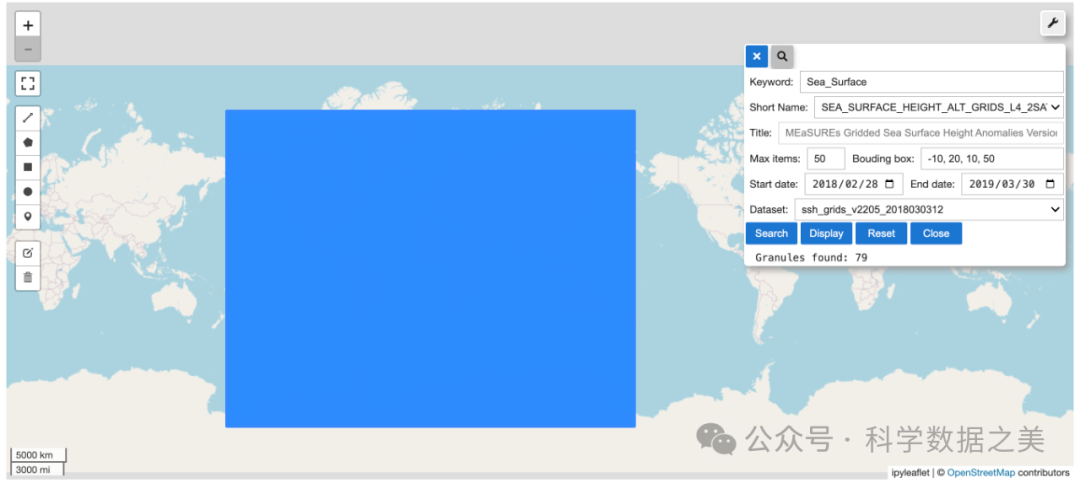Click the edit layers icon
The image size is (1080, 483).
[28, 252]
